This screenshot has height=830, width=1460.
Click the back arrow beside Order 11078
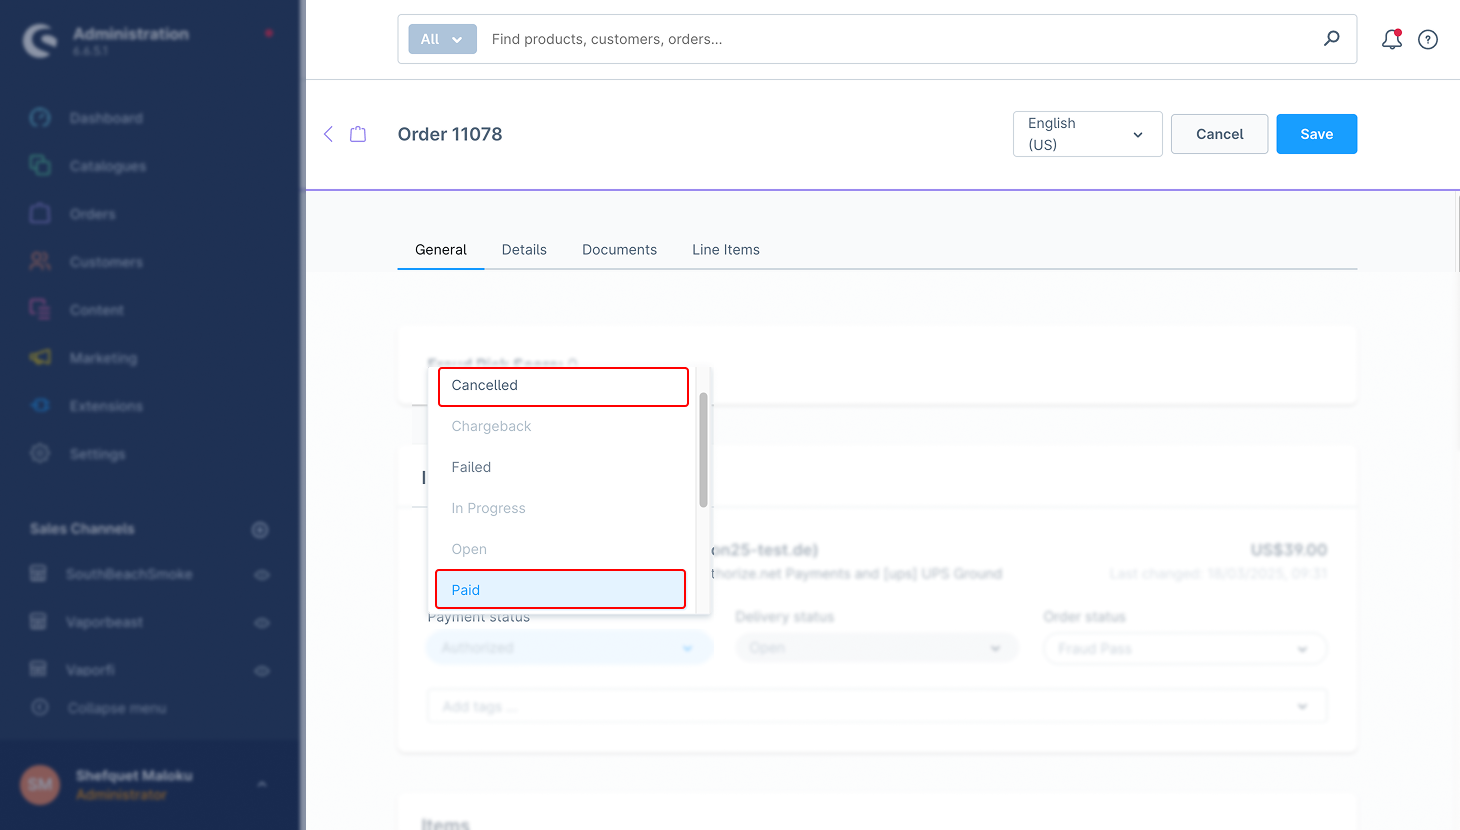coord(328,134)
